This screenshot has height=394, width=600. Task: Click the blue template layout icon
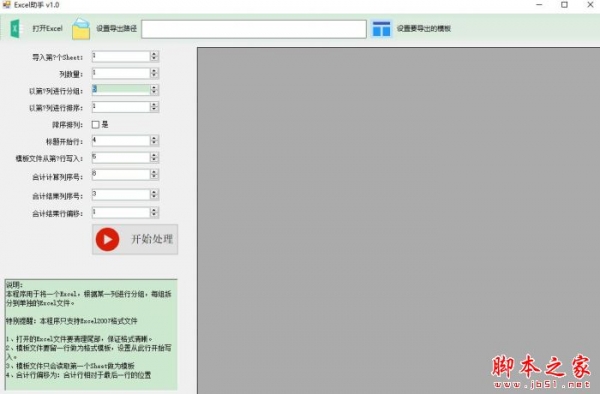(381, 29)
